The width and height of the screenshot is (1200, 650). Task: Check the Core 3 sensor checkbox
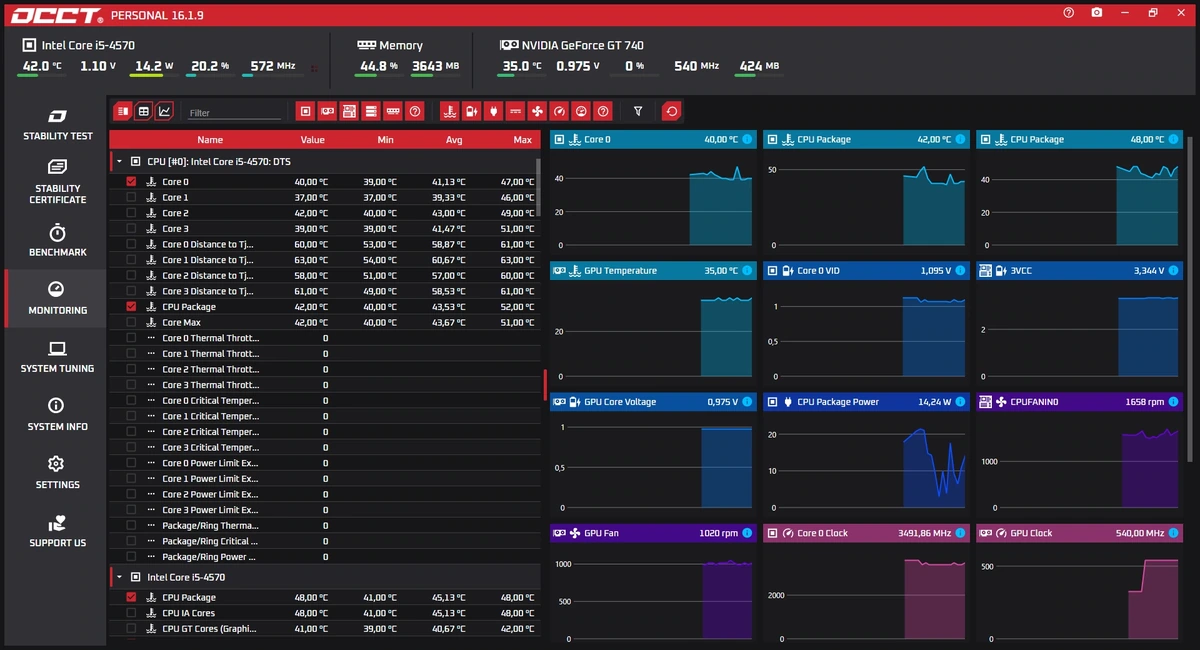(x=131, y=229)
